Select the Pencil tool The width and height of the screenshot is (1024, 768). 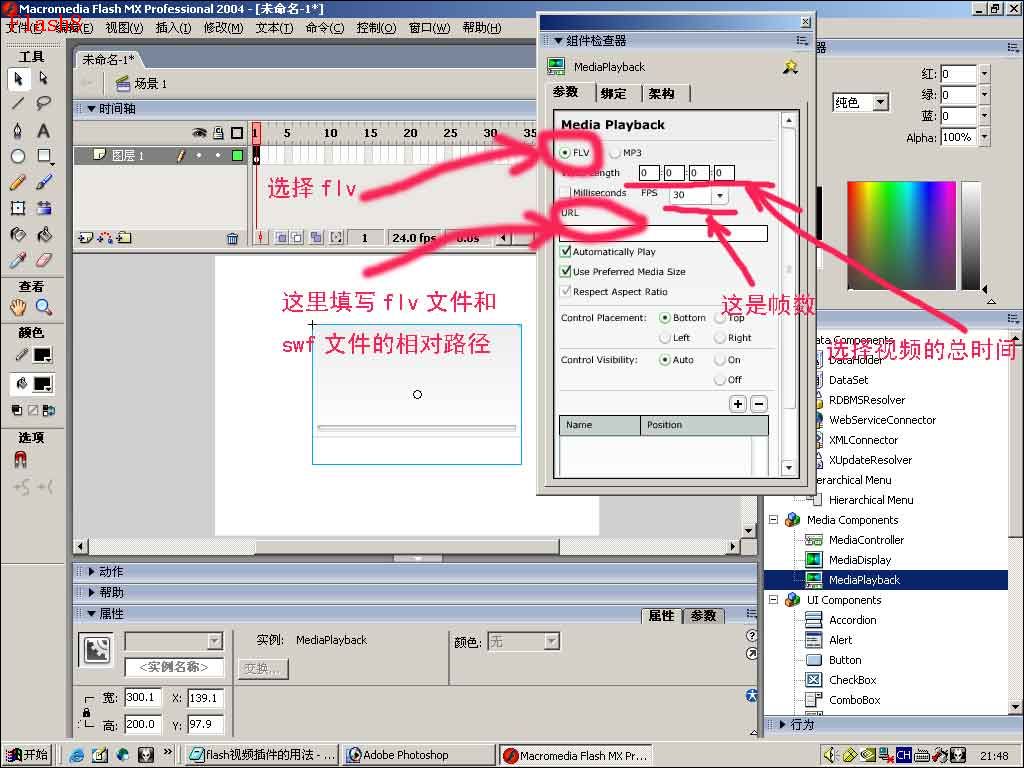[18, 182]
